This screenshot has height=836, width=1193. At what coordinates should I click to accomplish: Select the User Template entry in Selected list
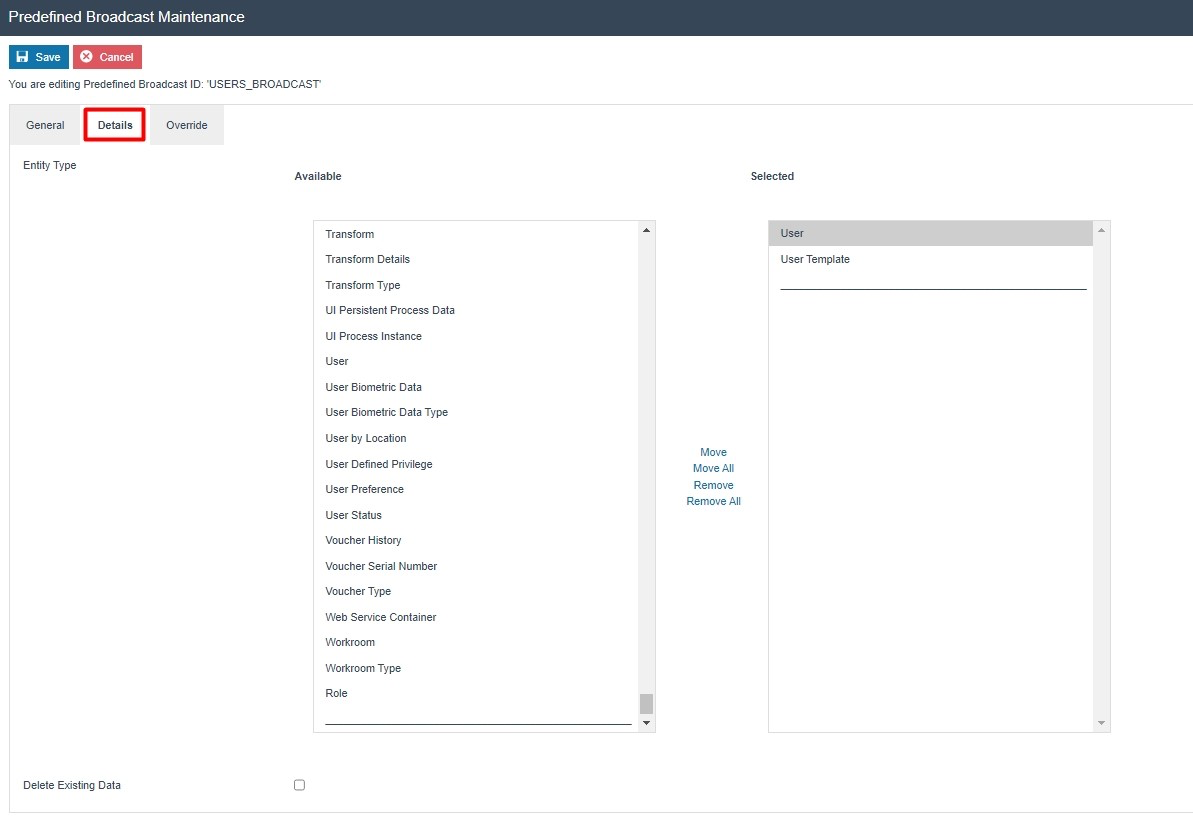tap(815, 259)
